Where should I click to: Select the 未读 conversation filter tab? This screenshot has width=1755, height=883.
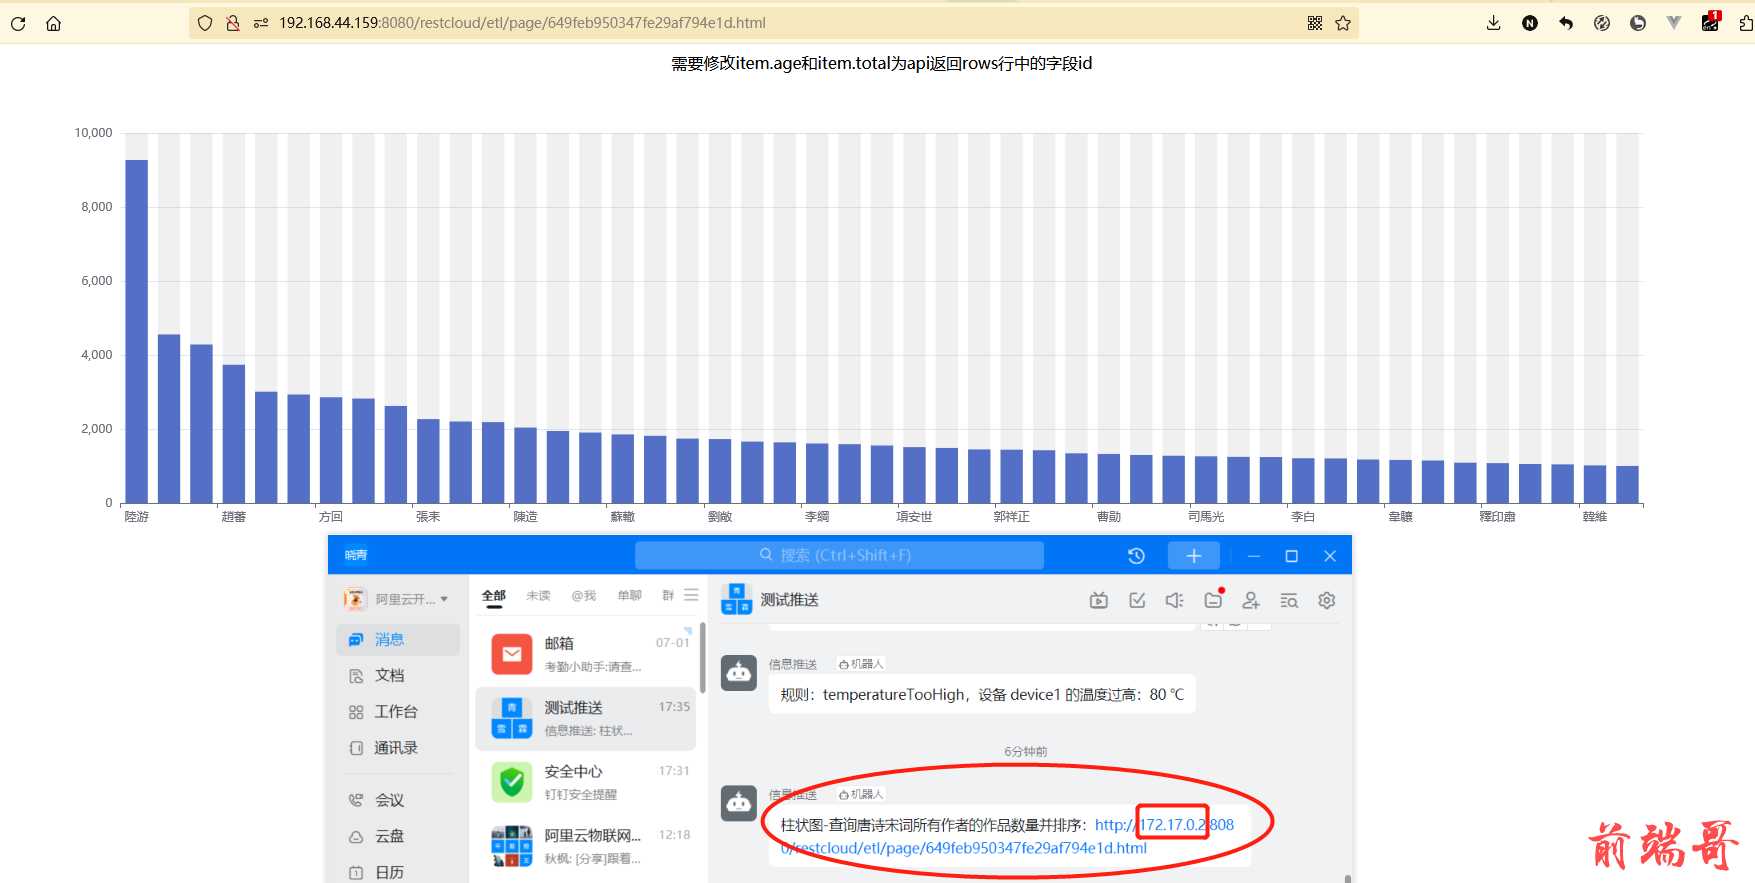coord(538,595)
